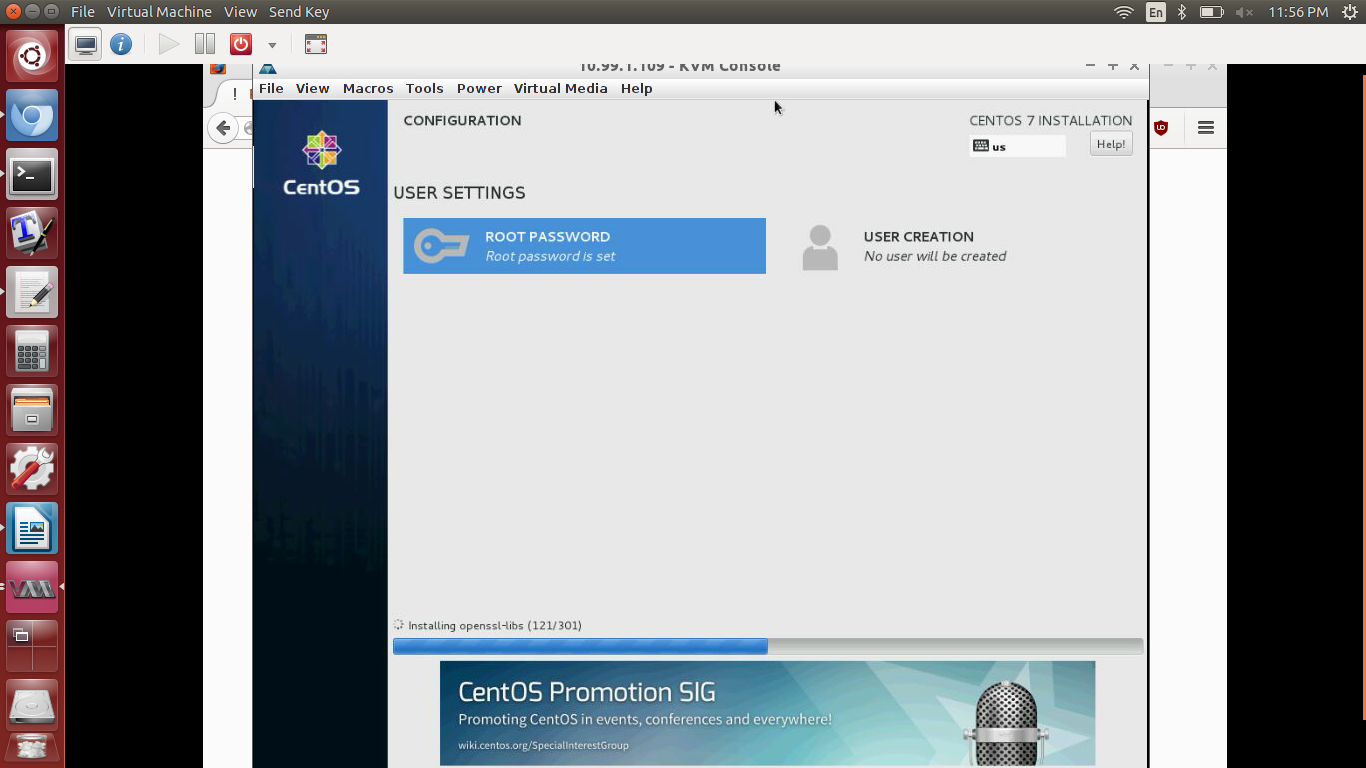The image size is (1366, 768).
Task: Open the View menu in top bar
Action: [240, 12]
